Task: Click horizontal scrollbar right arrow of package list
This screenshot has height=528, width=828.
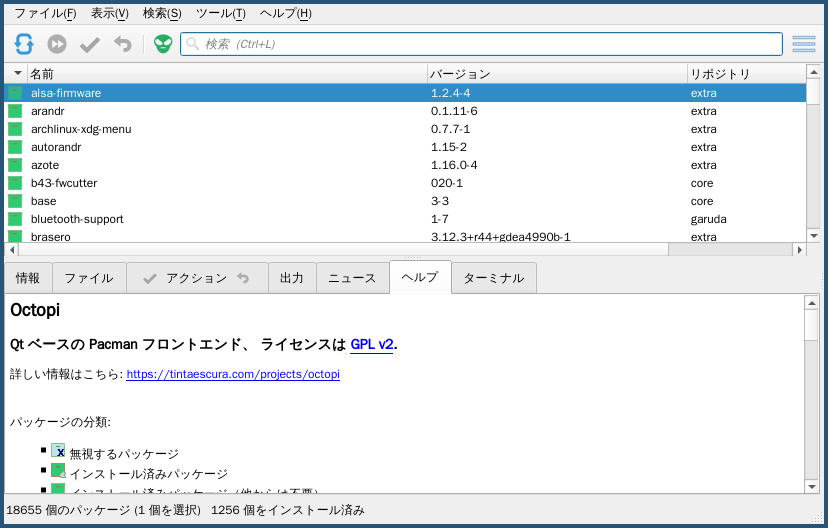Action: 799,249
